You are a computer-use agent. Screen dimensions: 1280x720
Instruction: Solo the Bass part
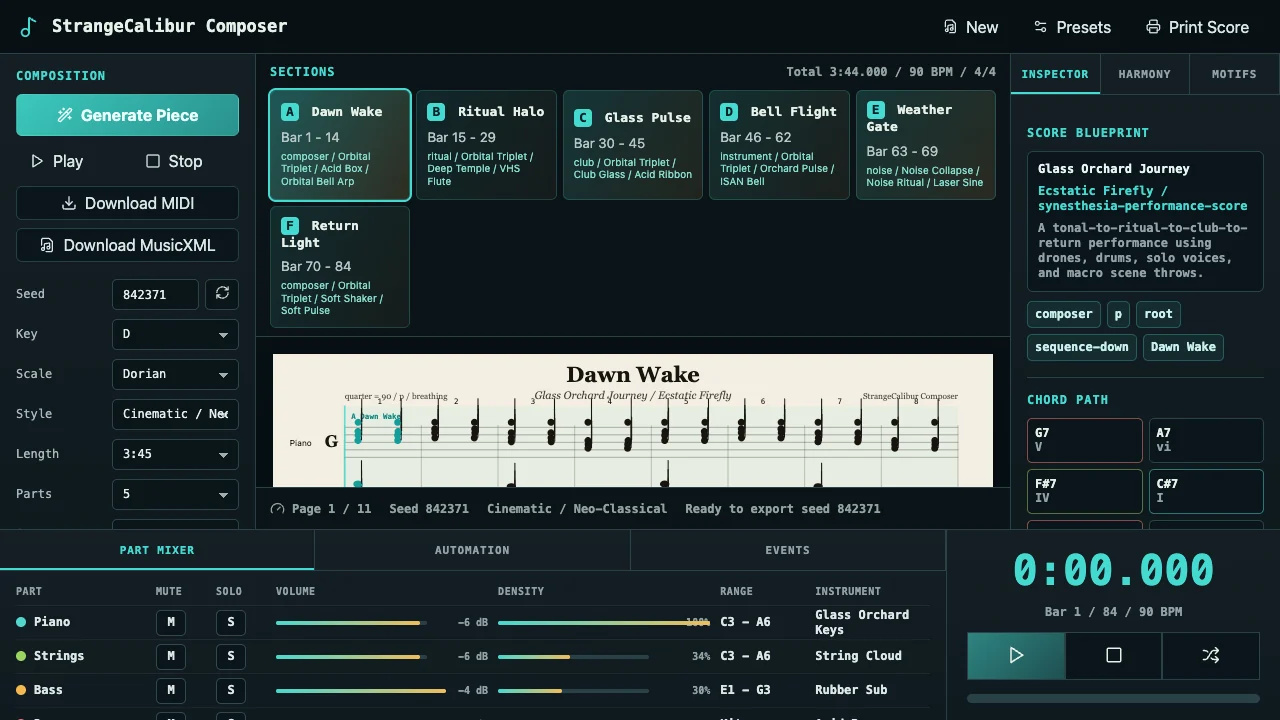click(x=230, y=690)
